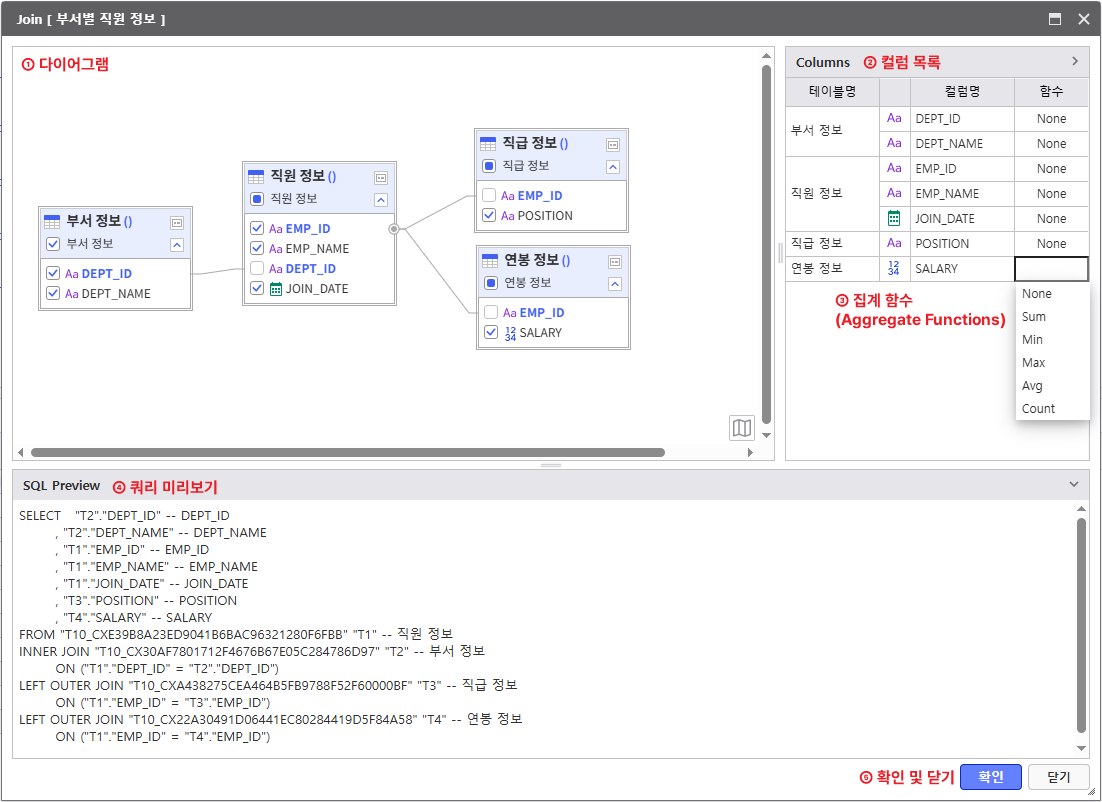
Task: Maximize the Join dialog window
Action: click(1054, 19)
